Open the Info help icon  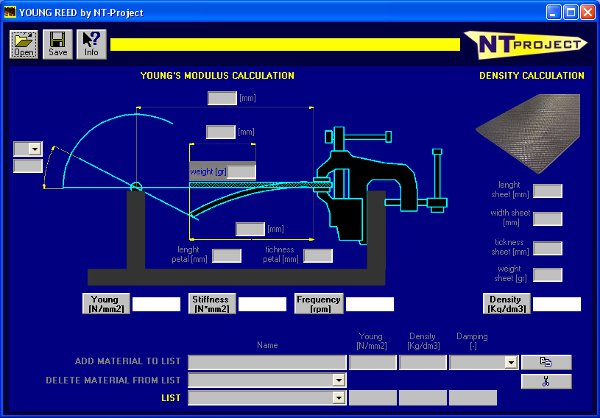(x=91, y=44)
